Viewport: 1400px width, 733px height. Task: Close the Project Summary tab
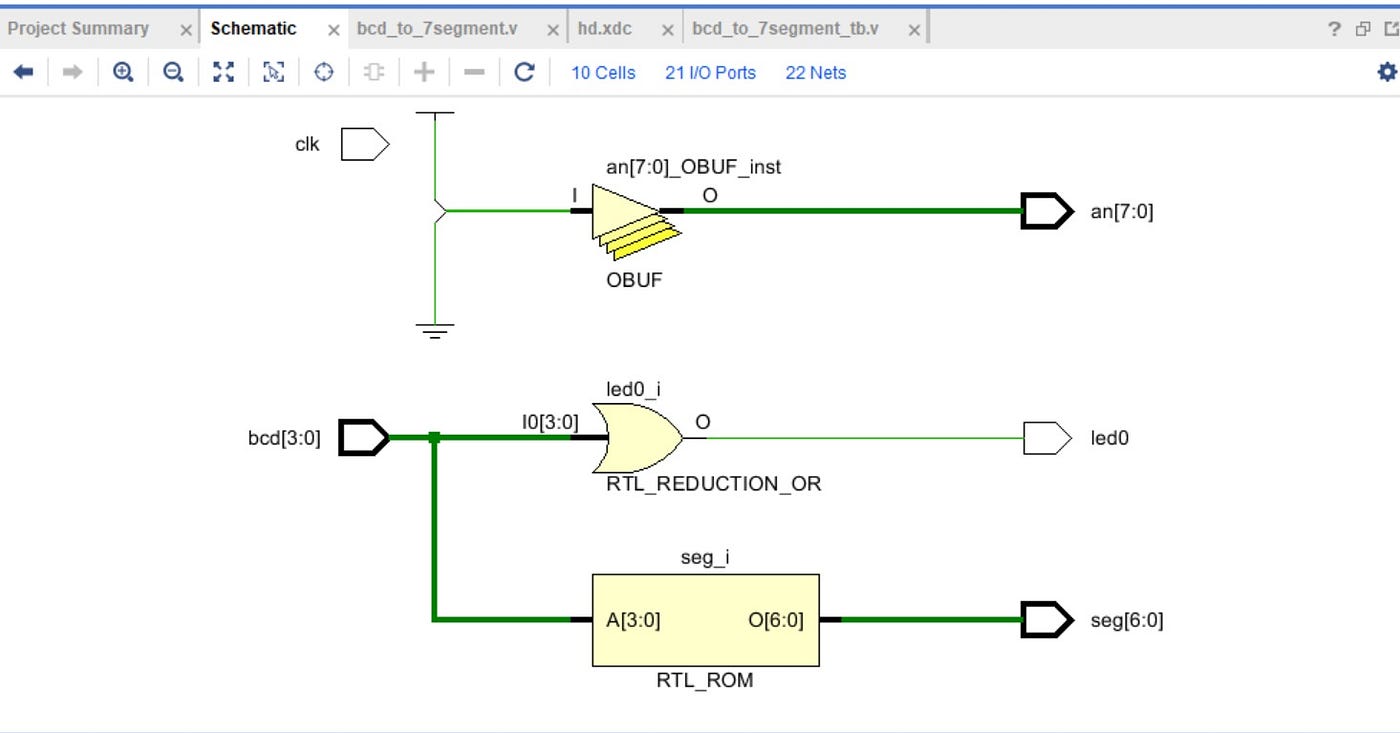[x=185, y=30]
